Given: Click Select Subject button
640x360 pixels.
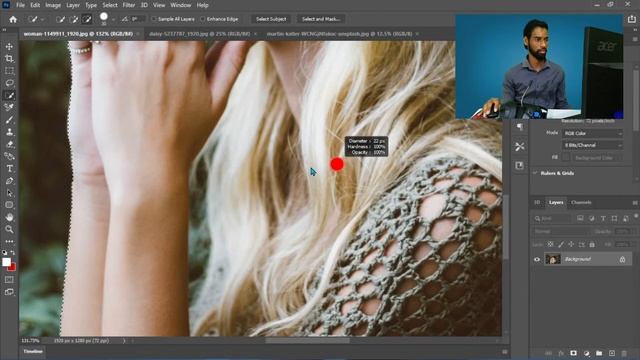Looking at the screenshot, I should (x=271, y=19).
